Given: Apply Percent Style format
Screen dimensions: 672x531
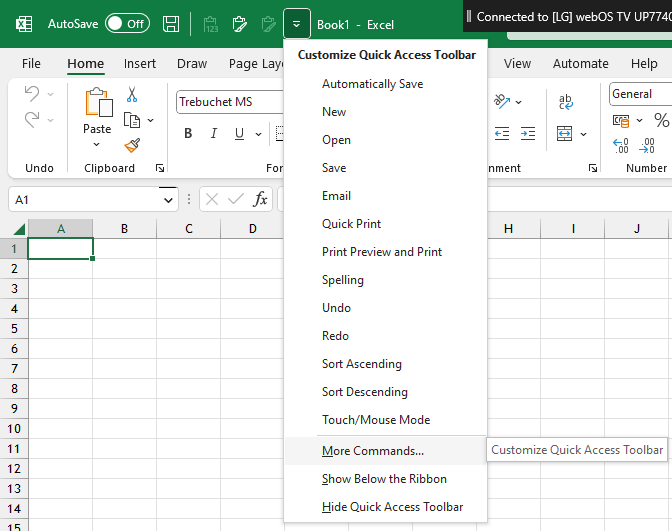Looking at the screenshot, I should [x=661, y=120].
